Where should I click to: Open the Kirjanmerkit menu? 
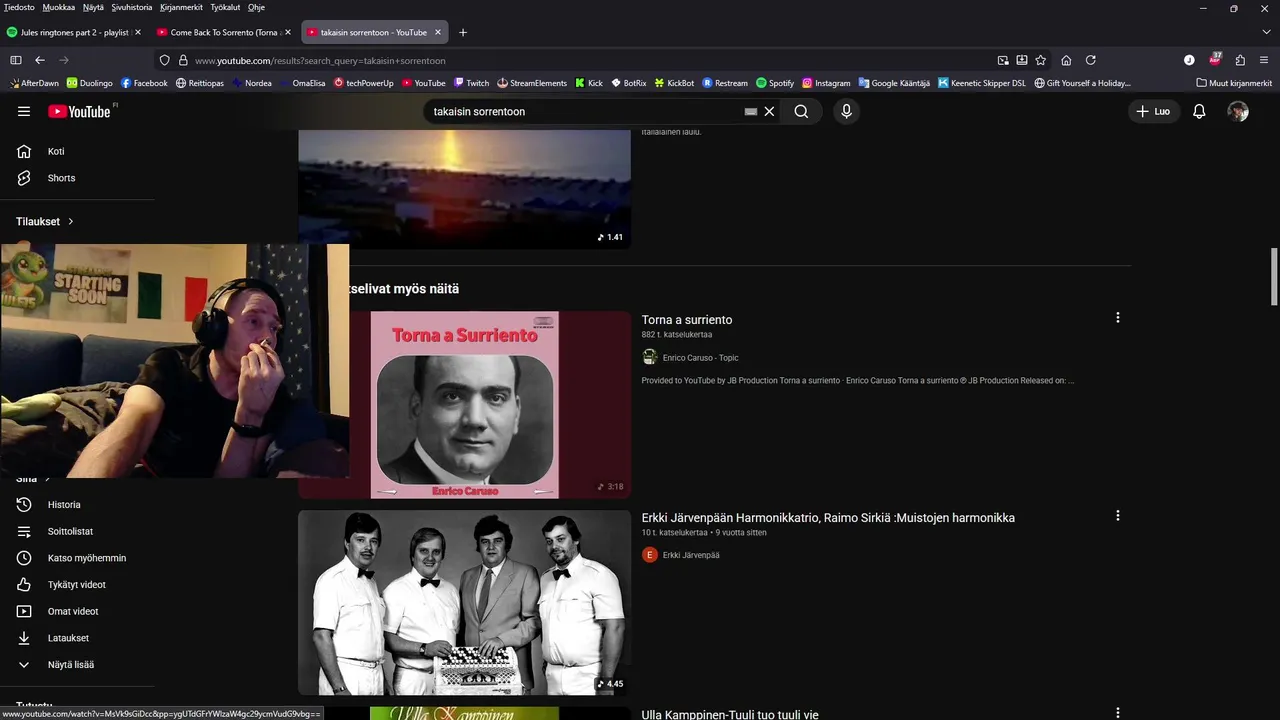(181, 7)
